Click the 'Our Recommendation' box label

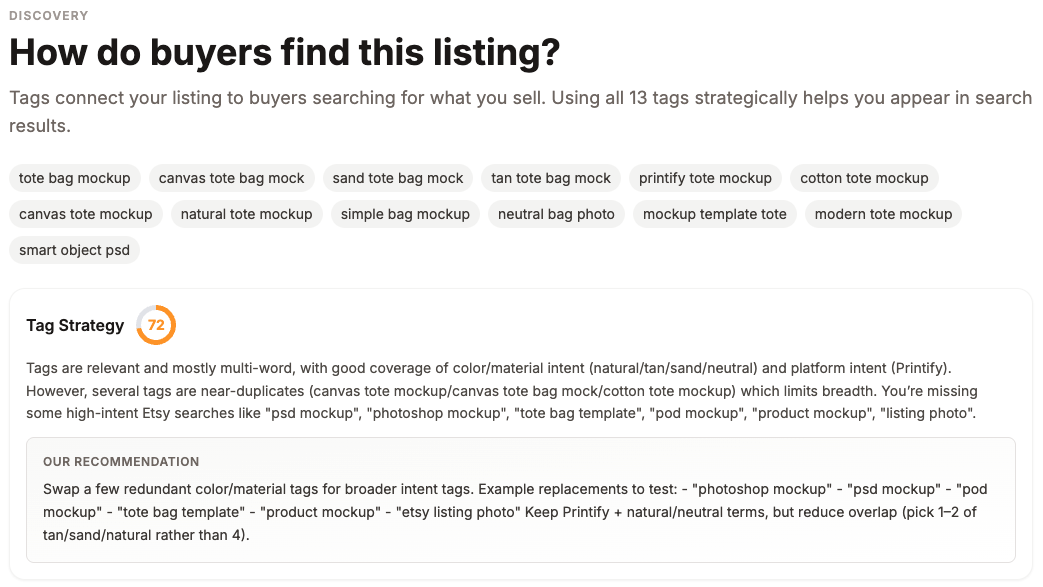[x=121, y=462]
